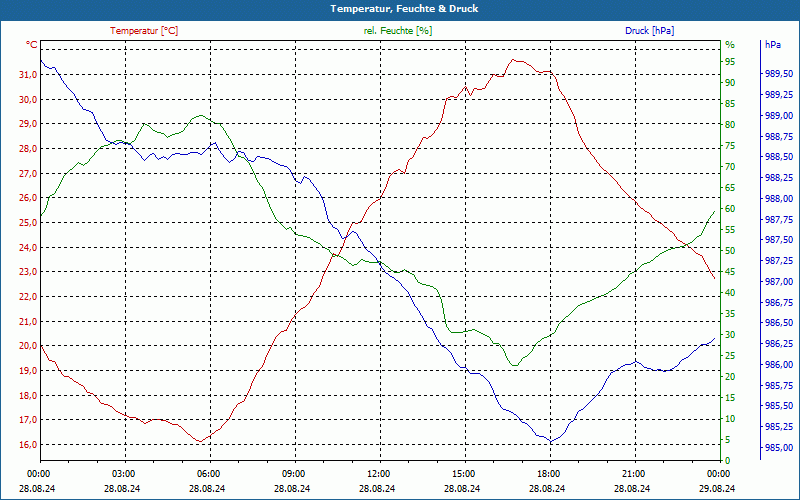This screenshot has width=800, height=500.
Task: Click the '28.08.24' date under 18:00
Action: pyautogui.click(x=547, y=488)
